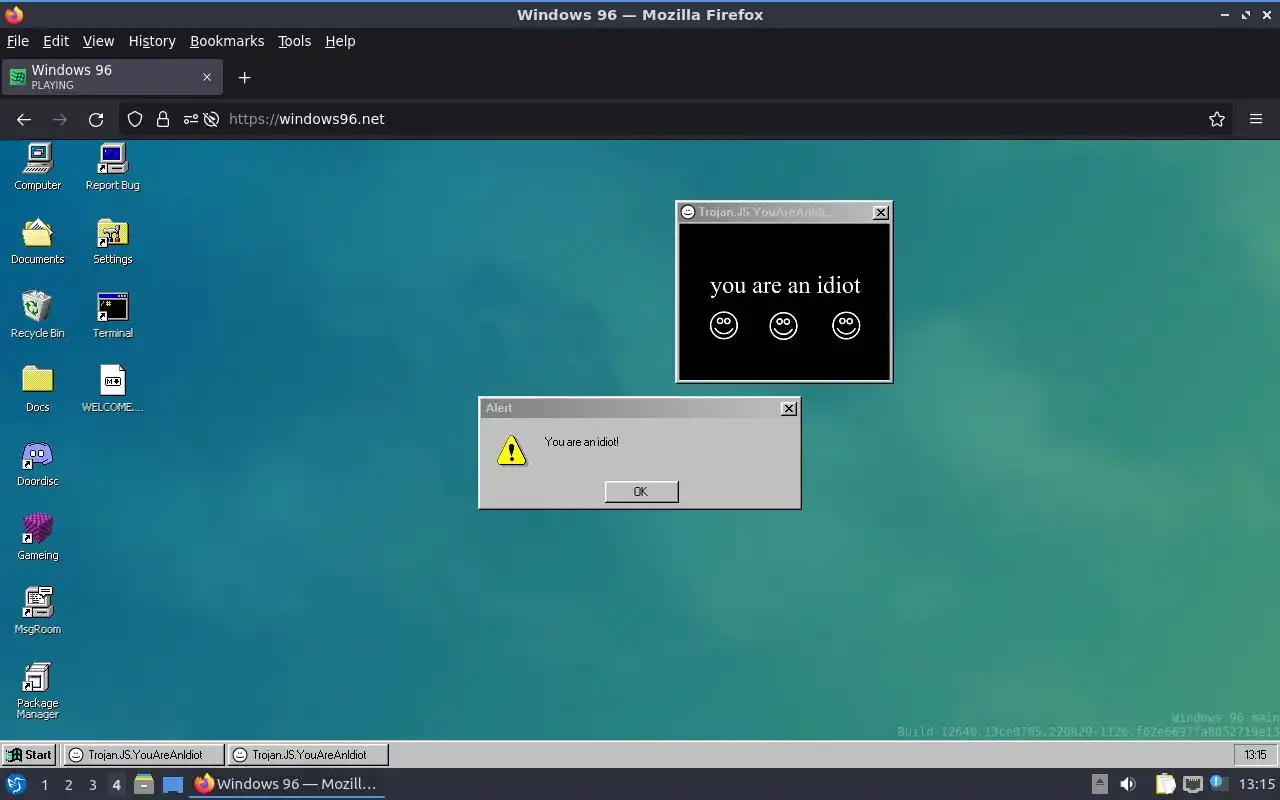Click the rightmost smiley face in trojan window
Screen dimensions: 1280x800
pos(846,326)
